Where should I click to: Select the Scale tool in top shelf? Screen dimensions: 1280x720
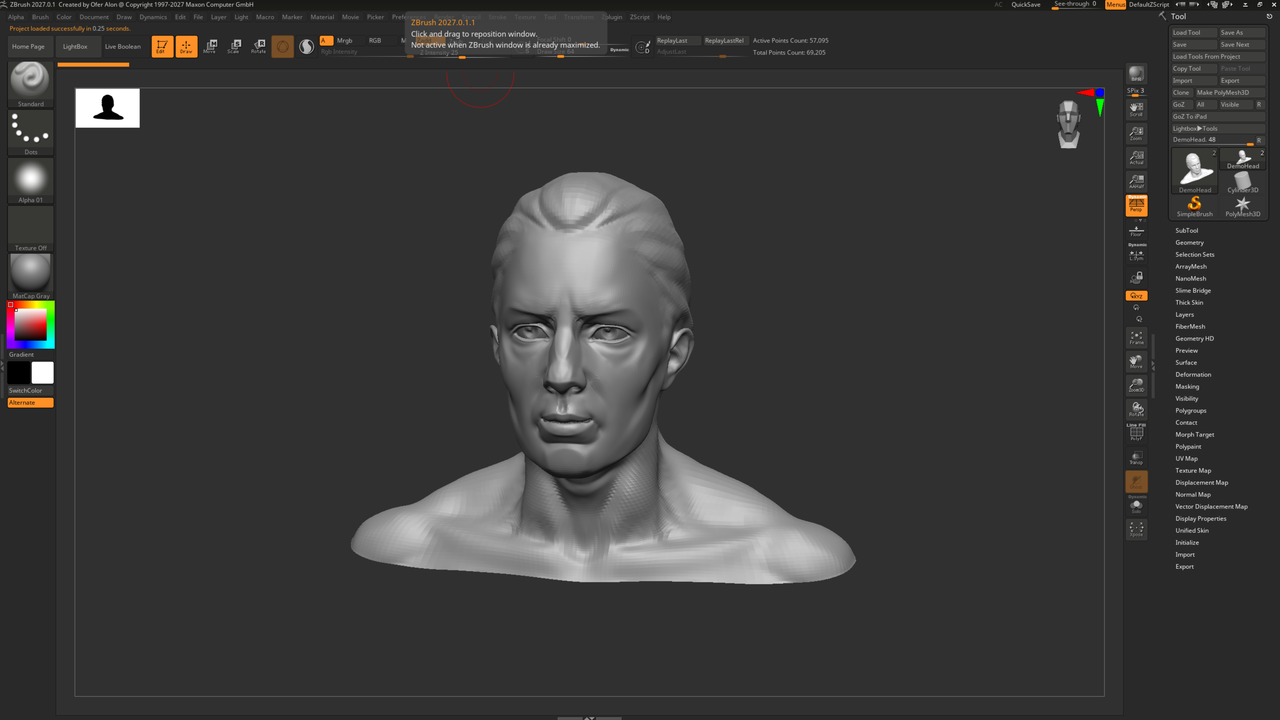click(x=234, y=46)
